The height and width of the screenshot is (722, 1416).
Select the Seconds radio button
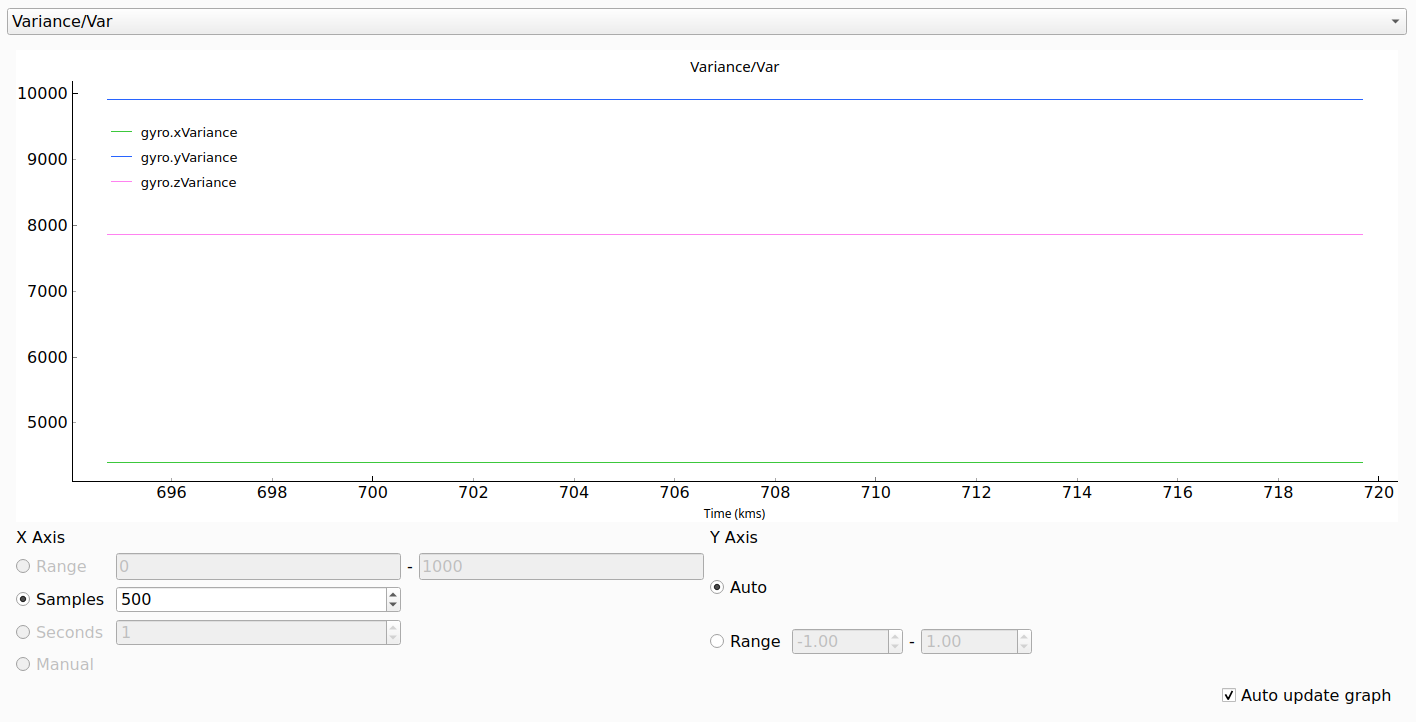coord(23,633)
